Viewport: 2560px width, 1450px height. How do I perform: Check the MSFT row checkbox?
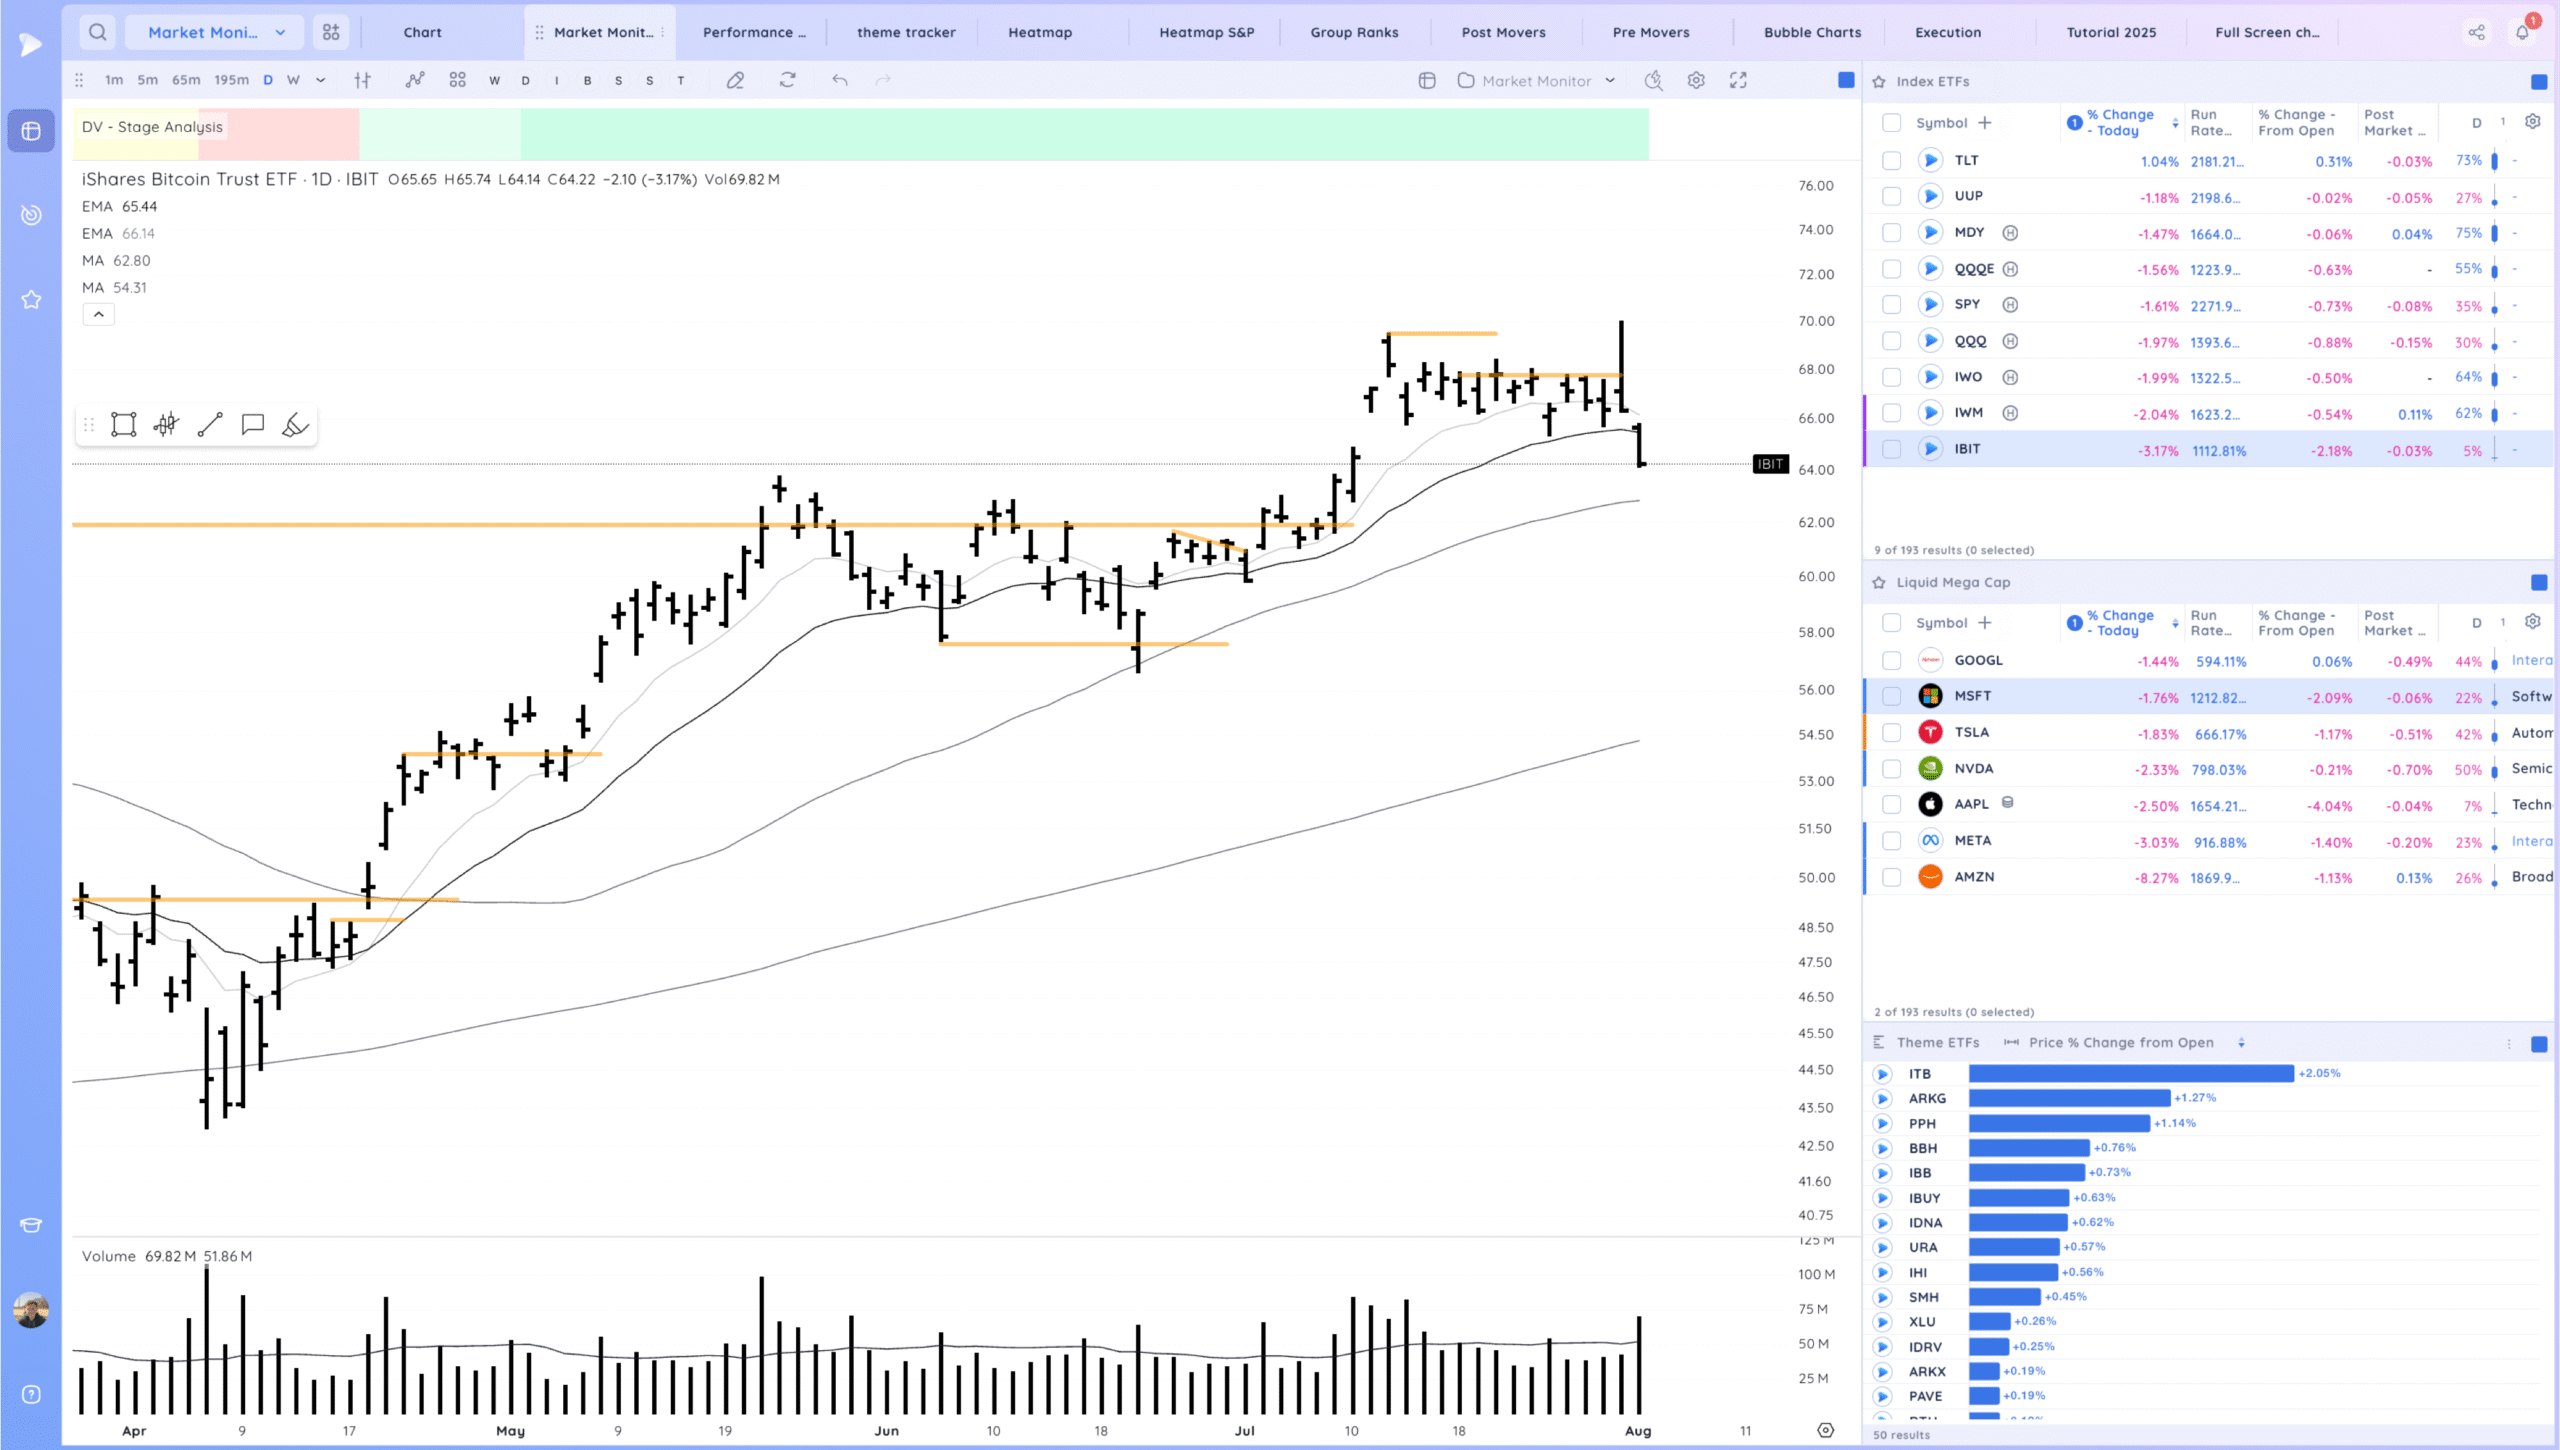(x=1891, y=696)
